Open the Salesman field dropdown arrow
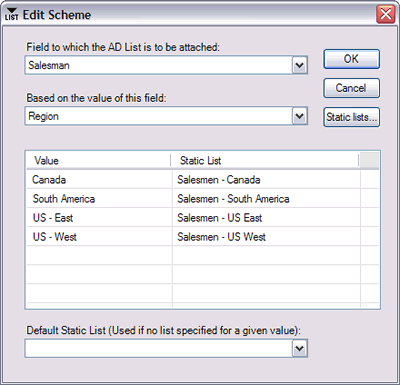Image resolution: width=400 pixels, height=385 pixels. click(300, 65)
